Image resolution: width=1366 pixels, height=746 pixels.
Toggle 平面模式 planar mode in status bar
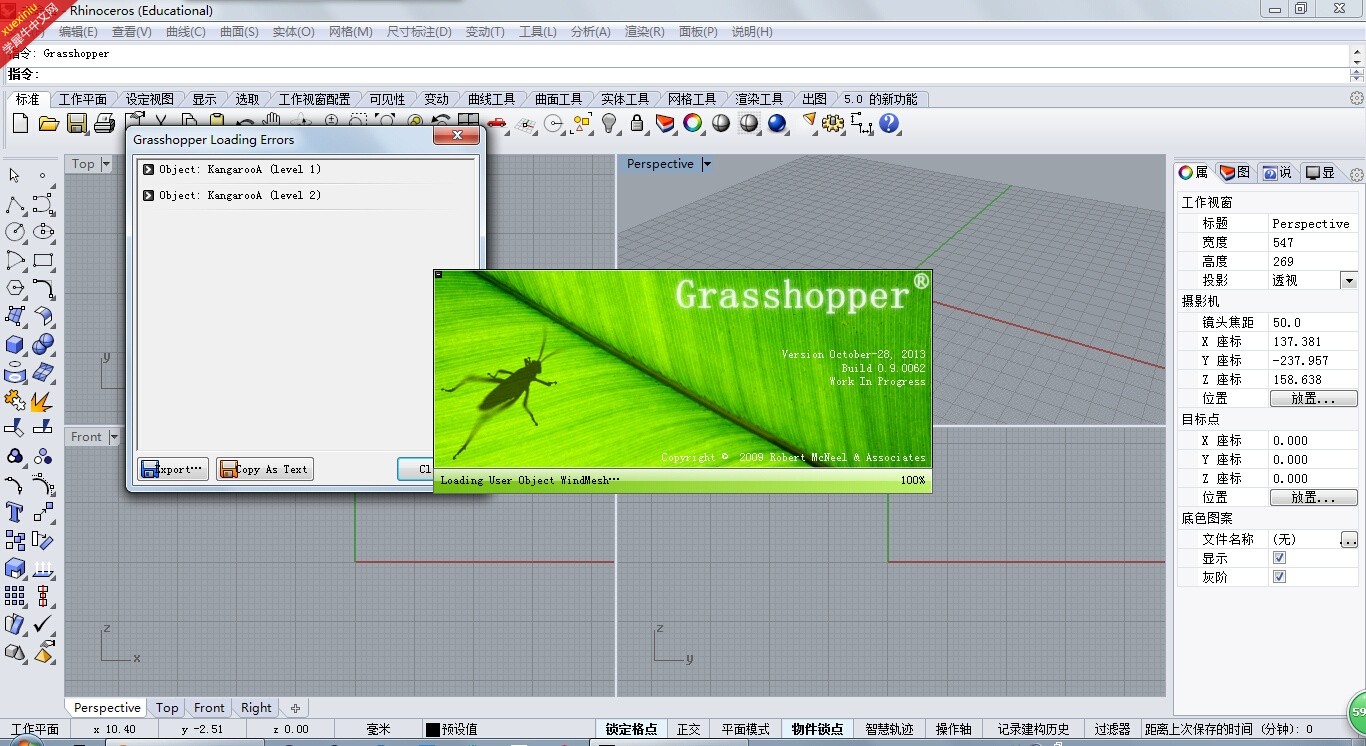746,729
